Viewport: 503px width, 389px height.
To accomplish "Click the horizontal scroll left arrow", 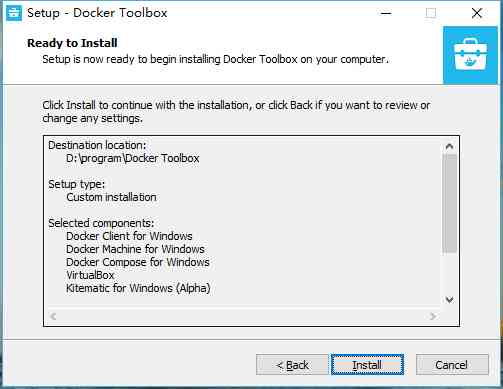I will [53, 316].
